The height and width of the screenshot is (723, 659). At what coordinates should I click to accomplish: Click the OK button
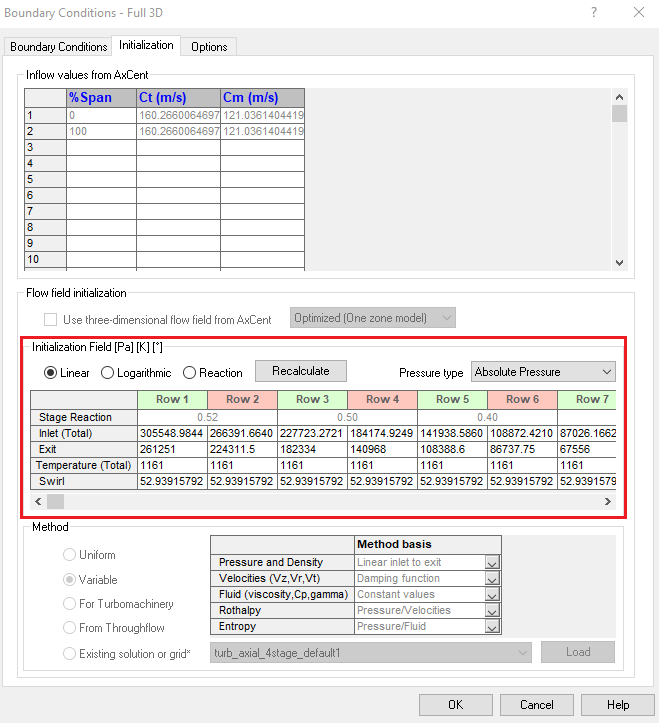(x=456, y=705)
